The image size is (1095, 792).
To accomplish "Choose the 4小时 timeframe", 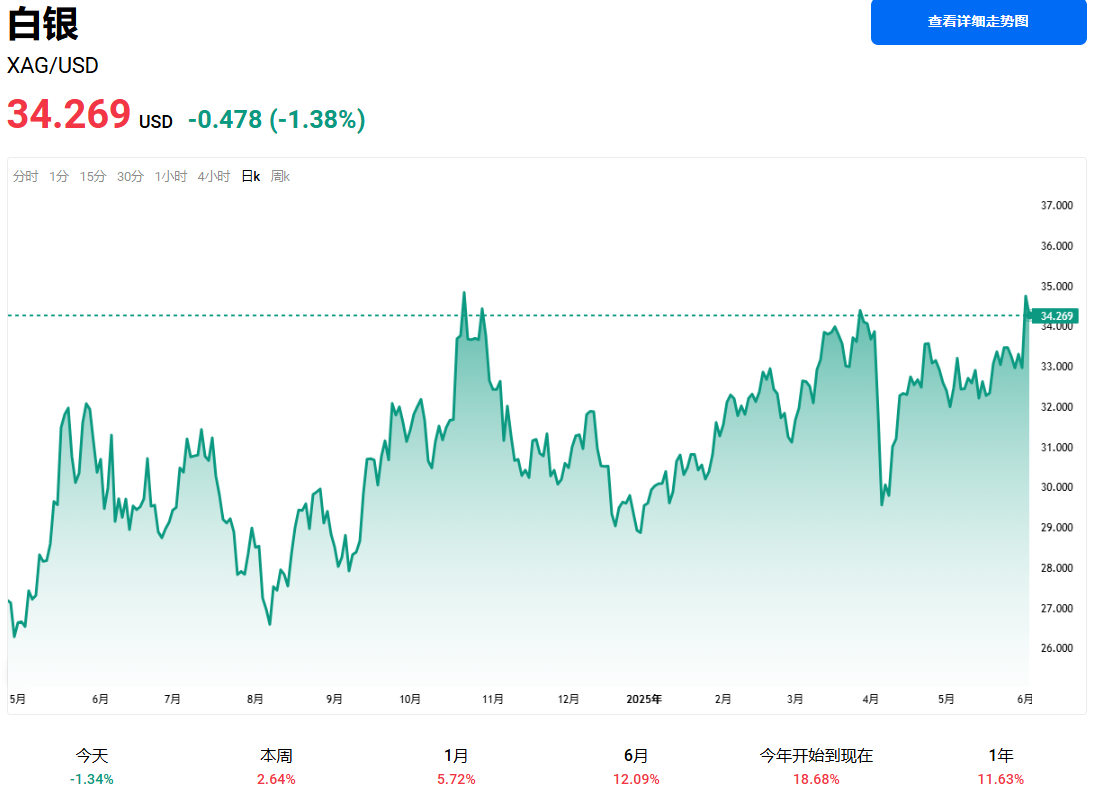I will tap(214, 177).
